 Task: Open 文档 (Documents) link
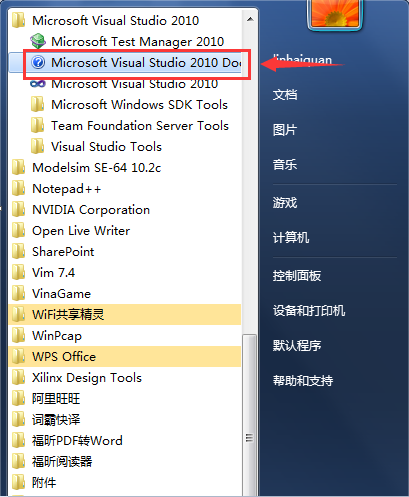[285, 95]
